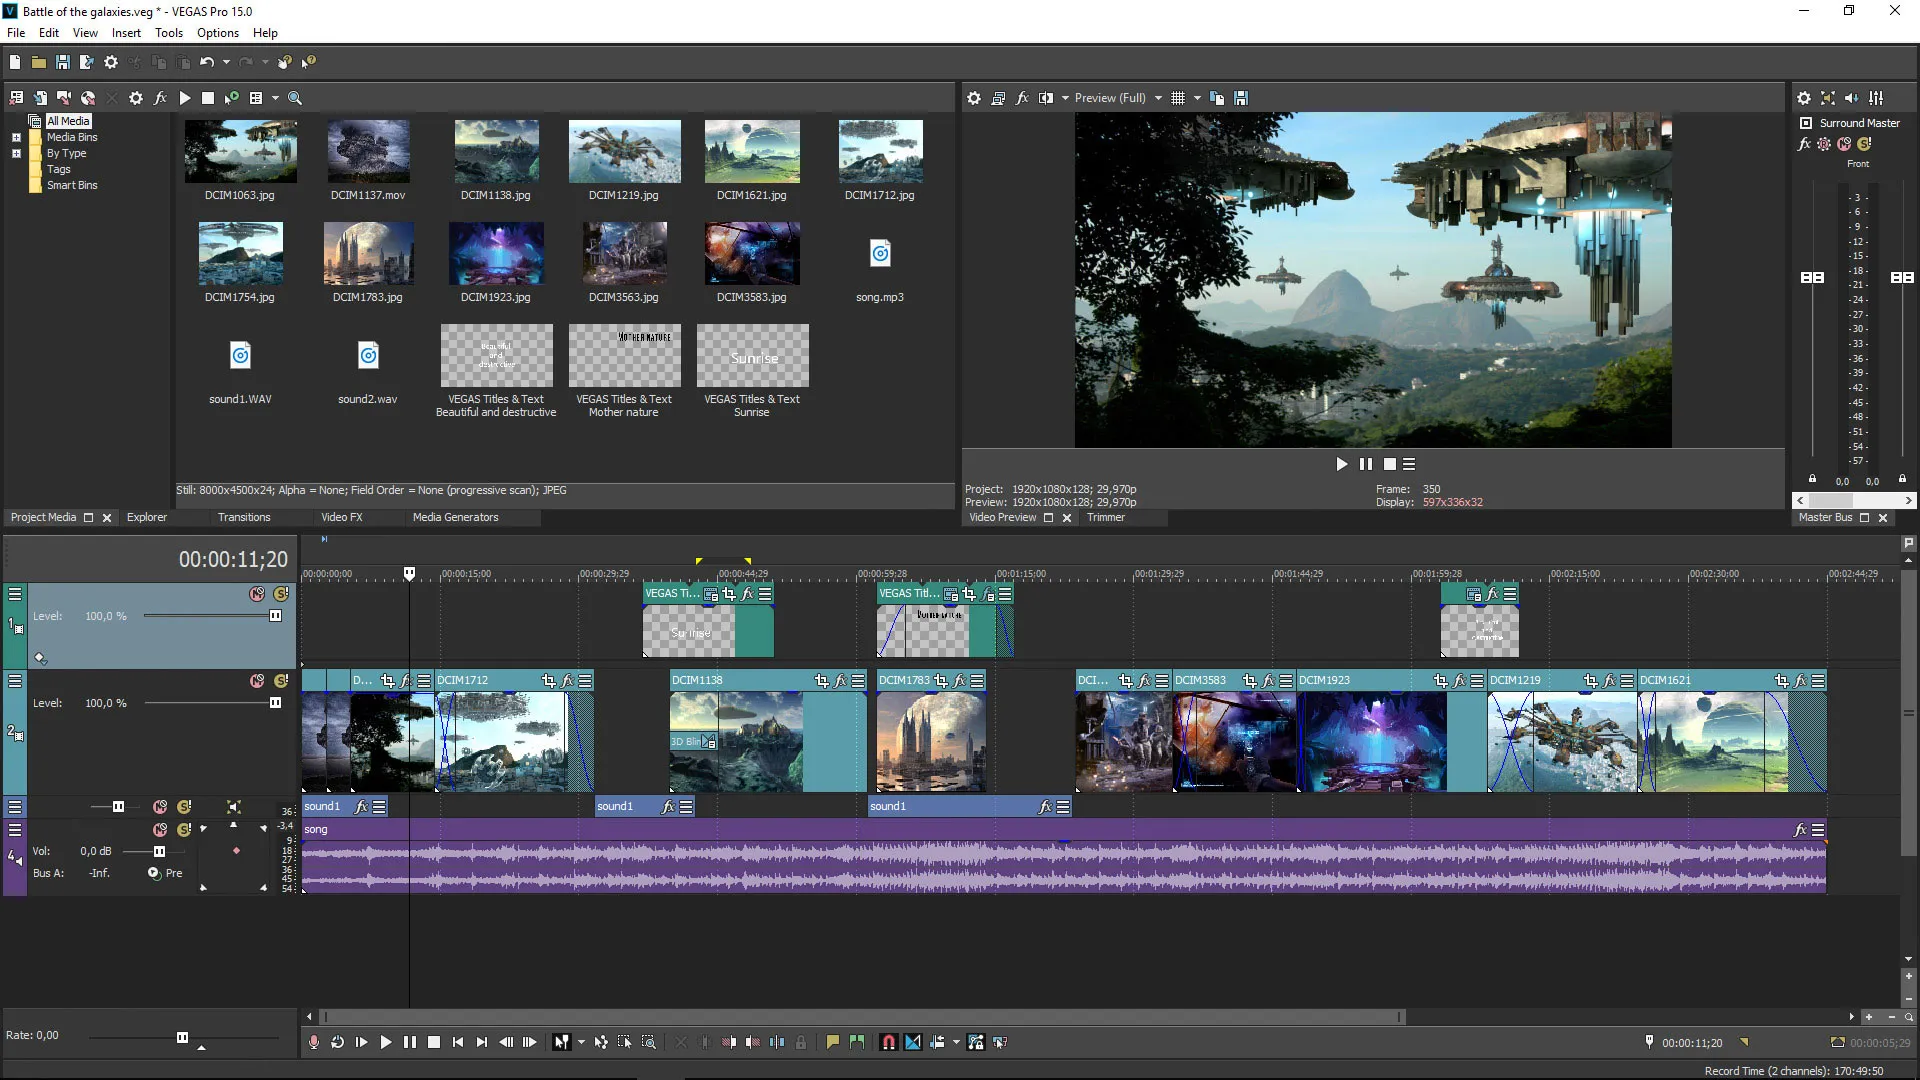Drag the volume slider on video track 1
Screen dimensions: 1920x1080
click(274, 616)
